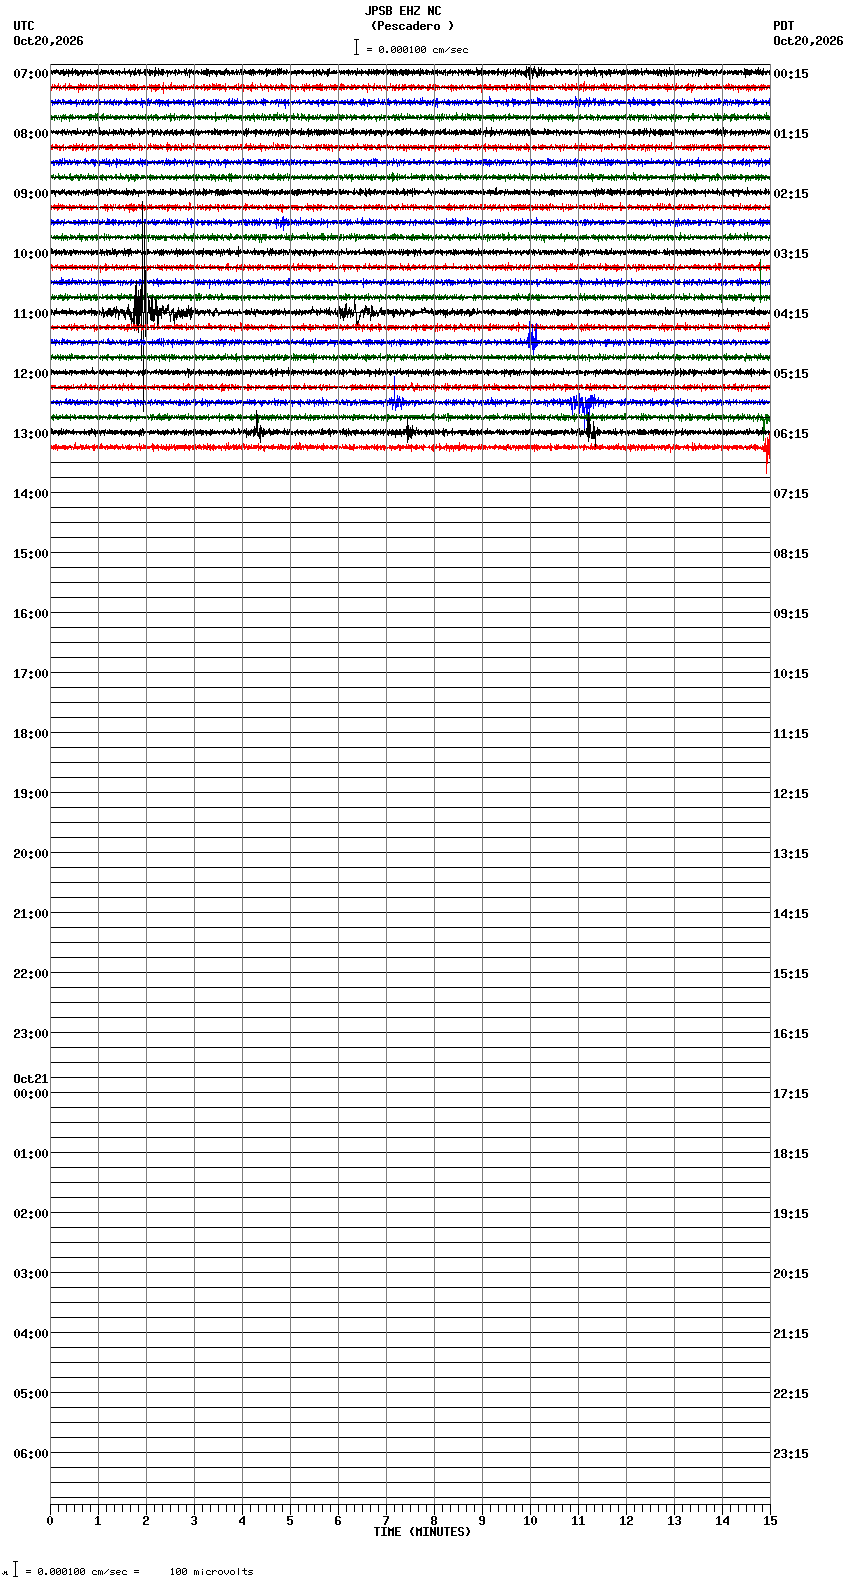Click the '09:00' UTC time label
This screenshot has width=850, height=1584.
(x=31, y=194)
